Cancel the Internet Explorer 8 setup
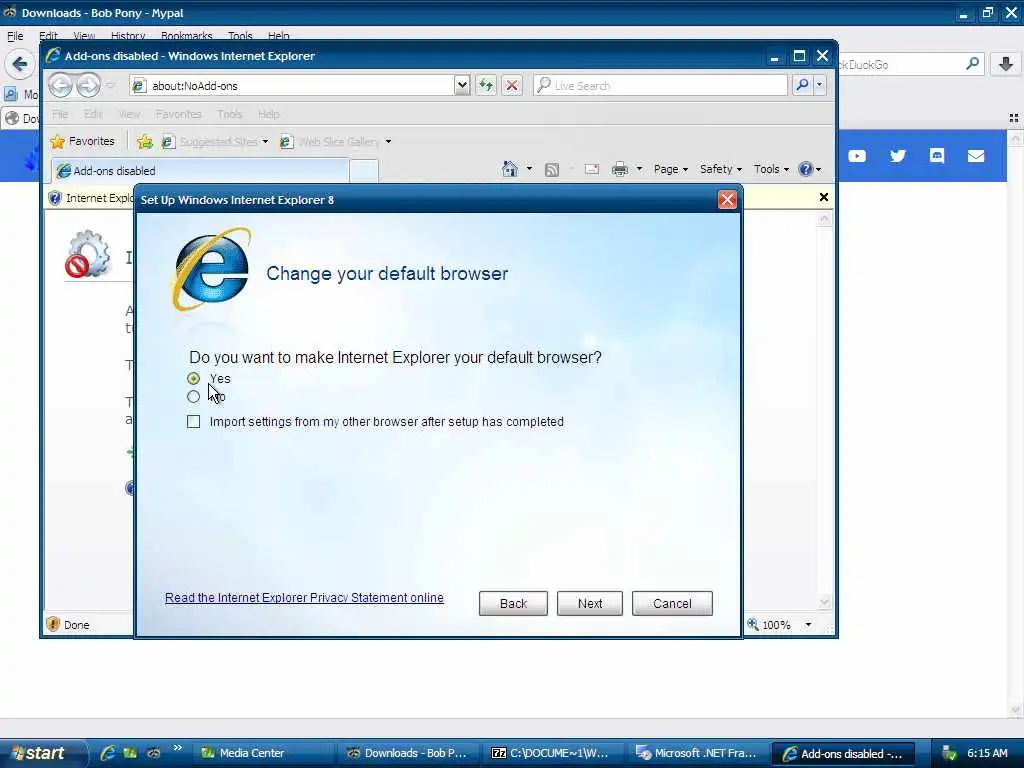 (672, 603)
